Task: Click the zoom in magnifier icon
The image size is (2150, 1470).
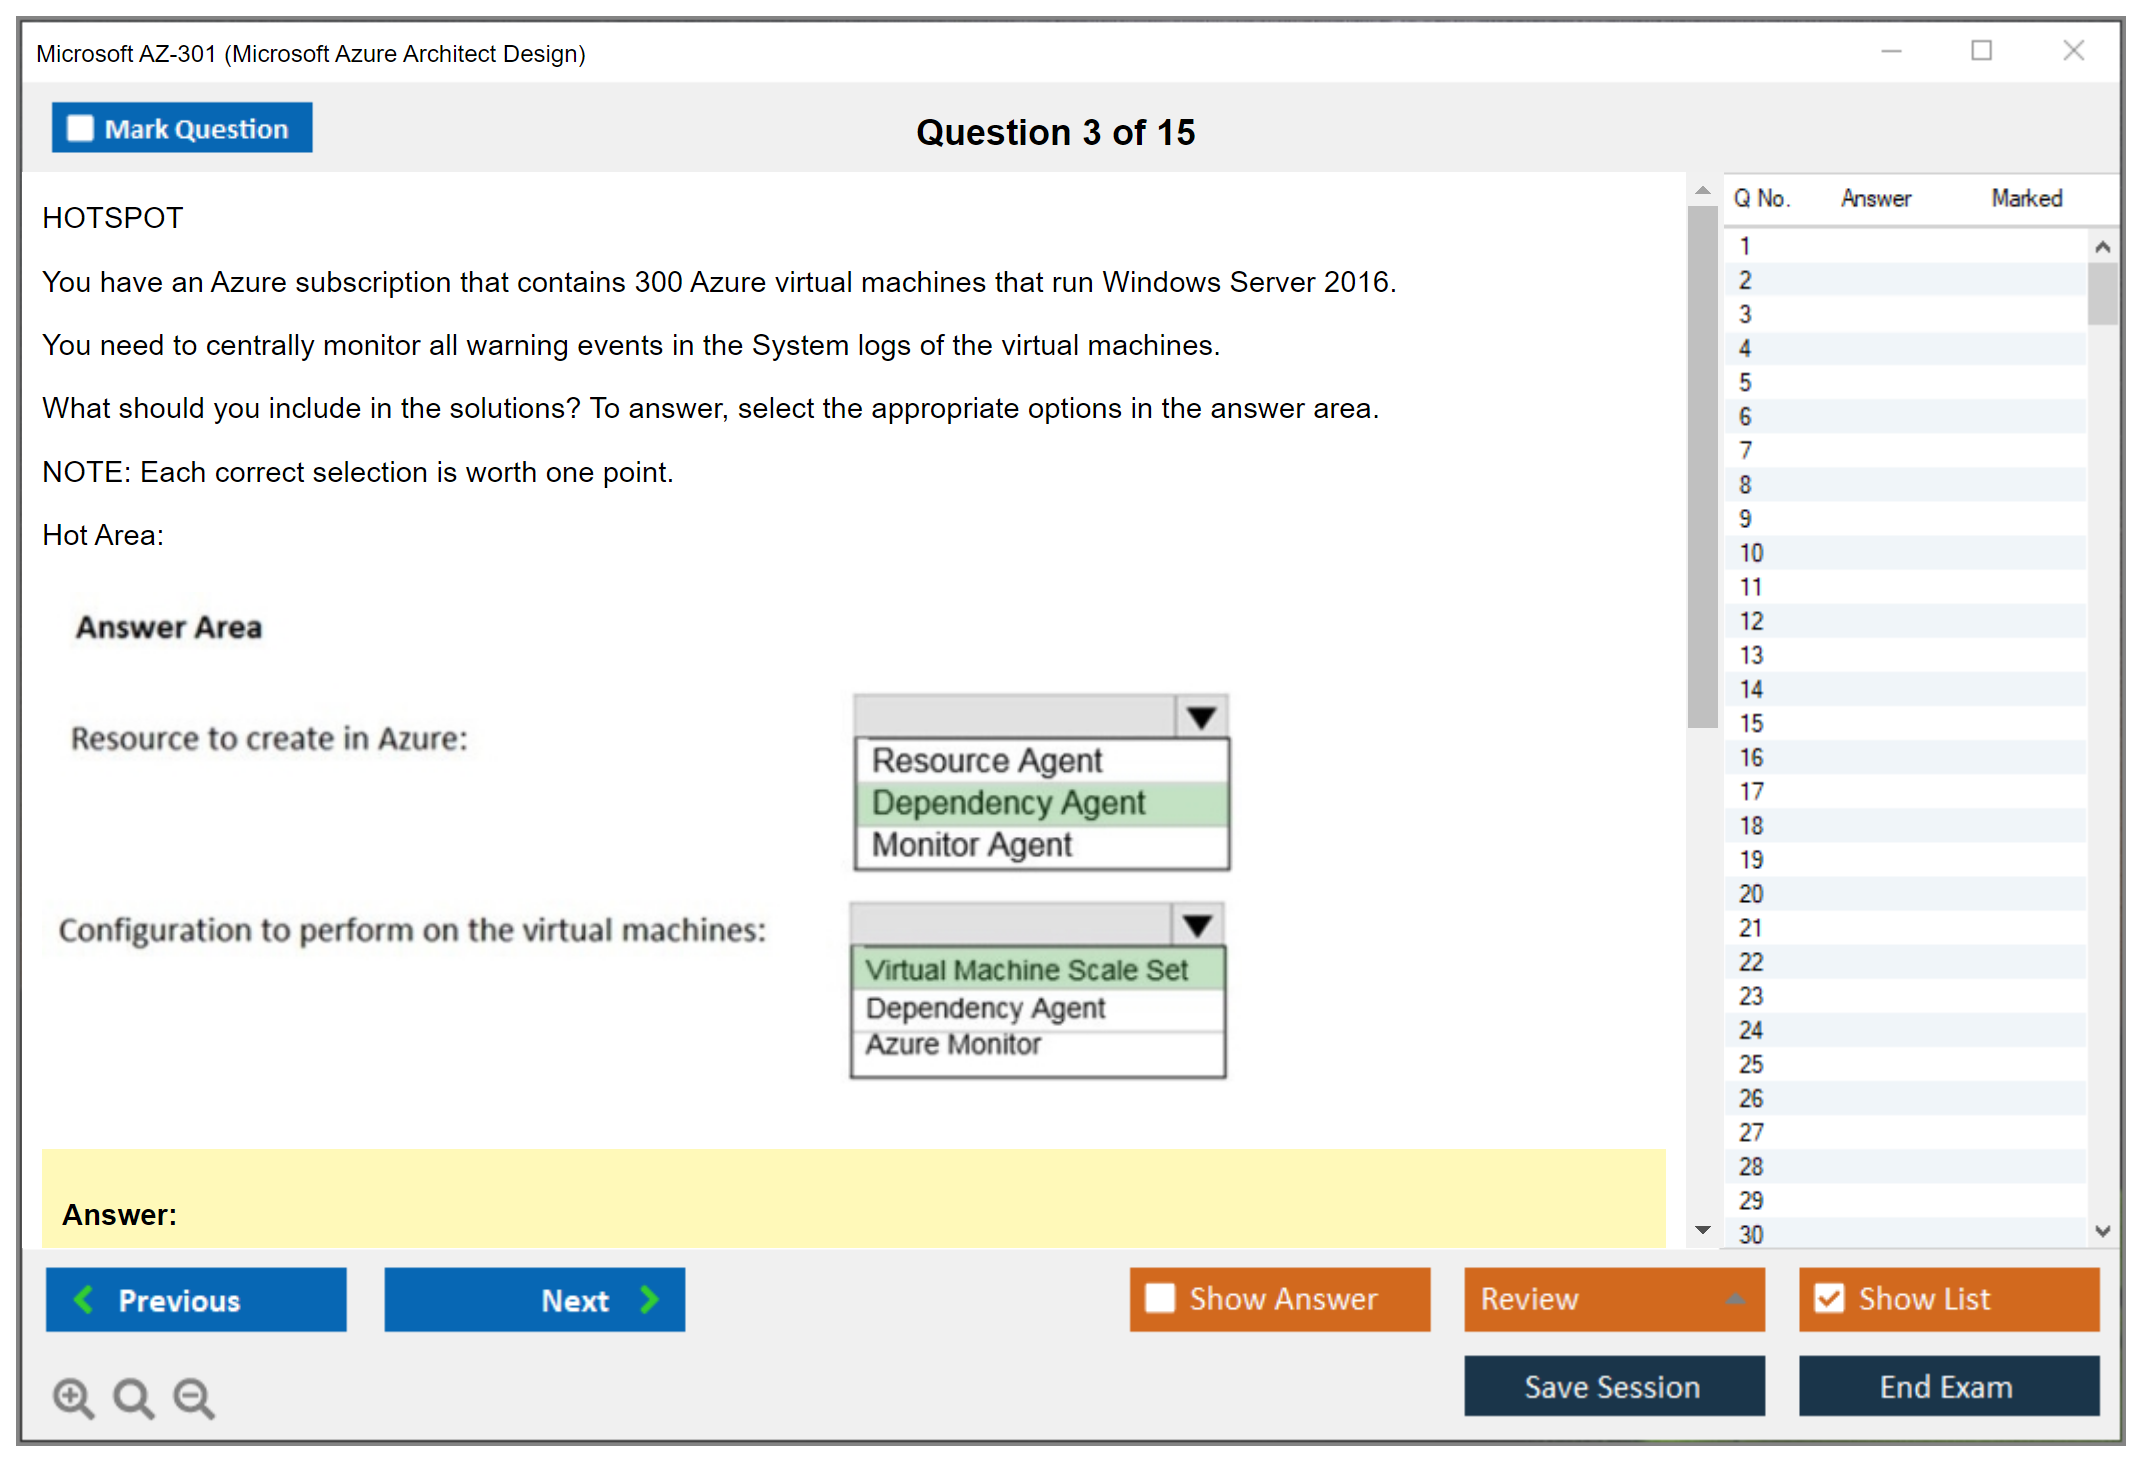Action: pos(73,1397)
